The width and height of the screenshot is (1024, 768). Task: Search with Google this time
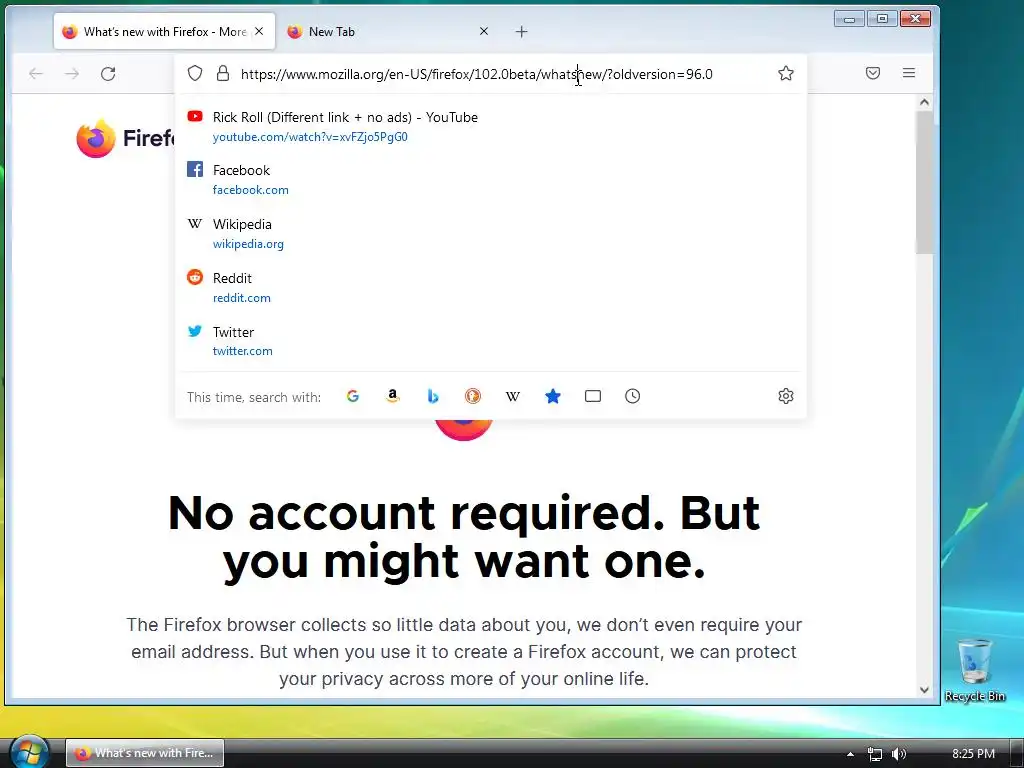(353, 396)
